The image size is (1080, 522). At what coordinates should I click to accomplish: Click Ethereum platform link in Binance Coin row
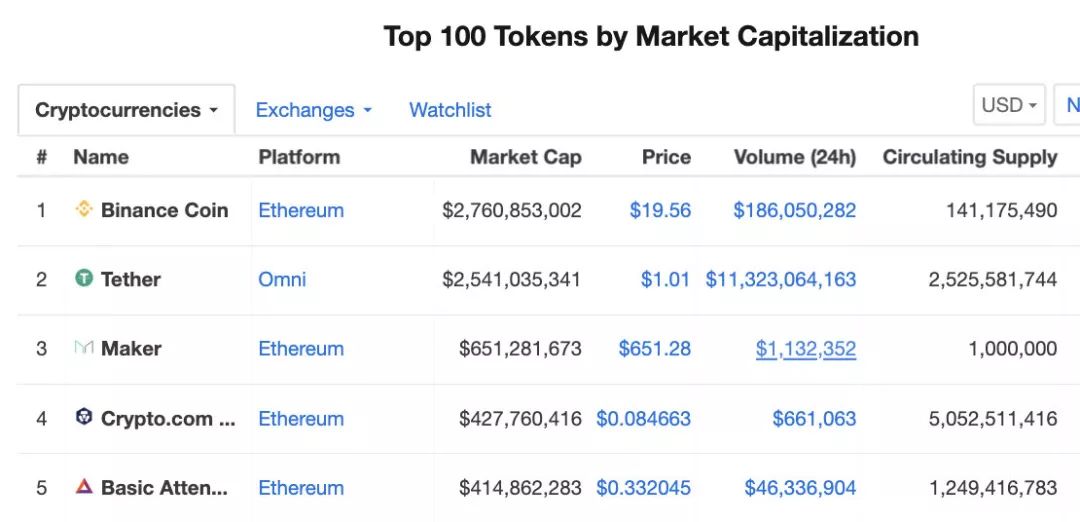pos(301,210)
